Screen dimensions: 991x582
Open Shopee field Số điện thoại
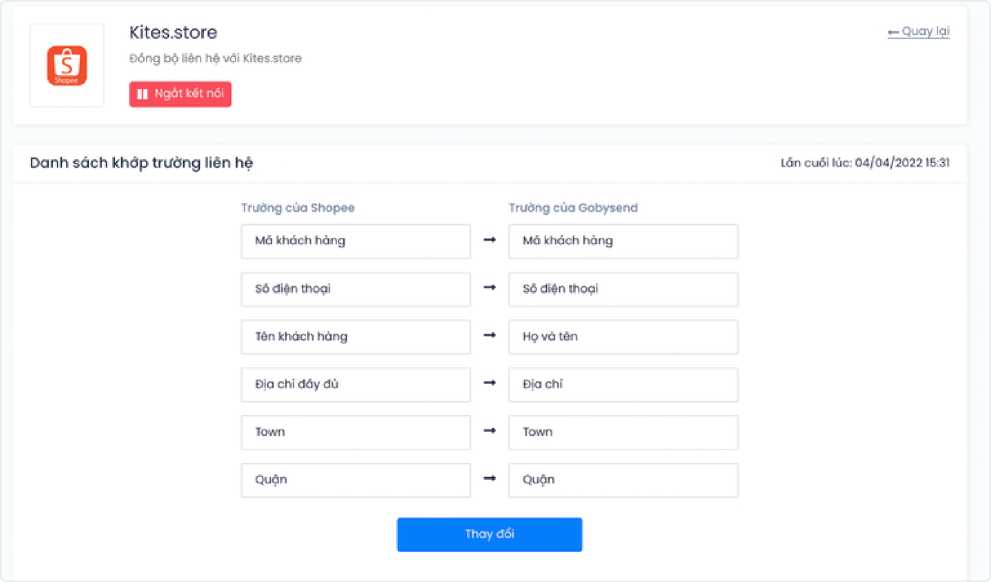(x=356, y=289)
